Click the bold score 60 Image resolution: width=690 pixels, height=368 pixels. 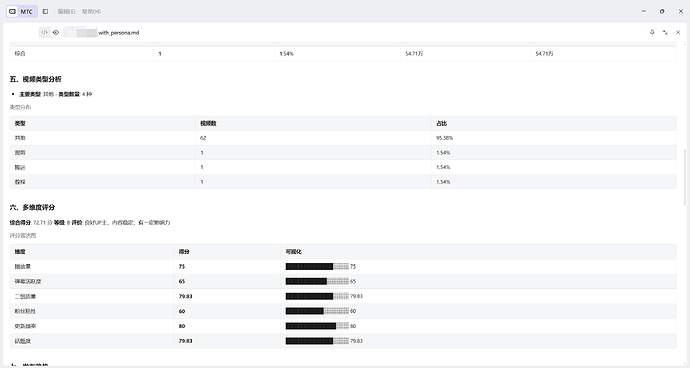point(182,311)
